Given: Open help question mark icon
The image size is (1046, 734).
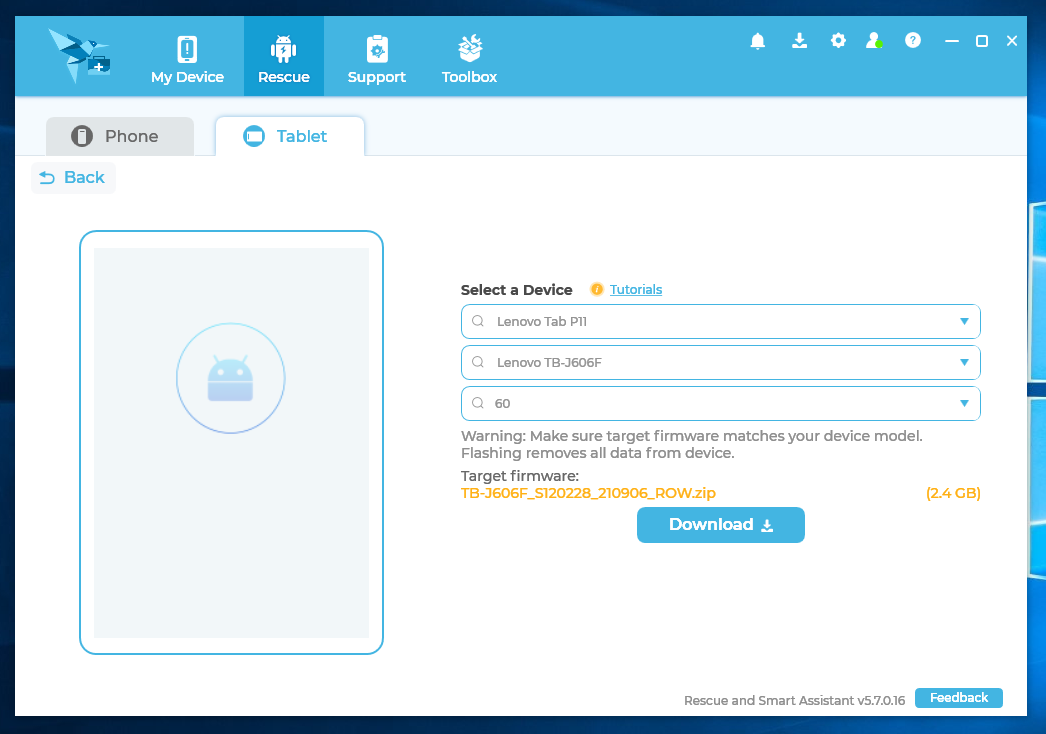Looking at the screenshot, I should [x=913, y=41].
